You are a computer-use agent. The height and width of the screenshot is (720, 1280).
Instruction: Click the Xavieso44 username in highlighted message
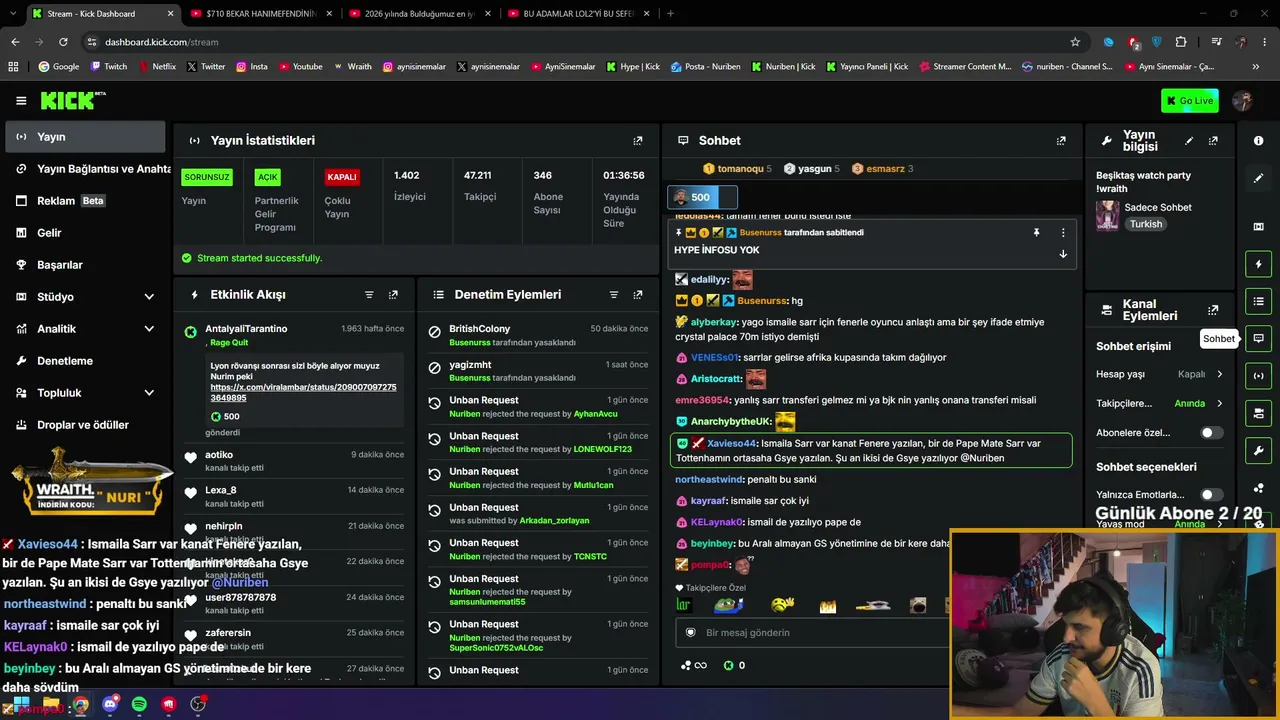(x=732, y=443)
